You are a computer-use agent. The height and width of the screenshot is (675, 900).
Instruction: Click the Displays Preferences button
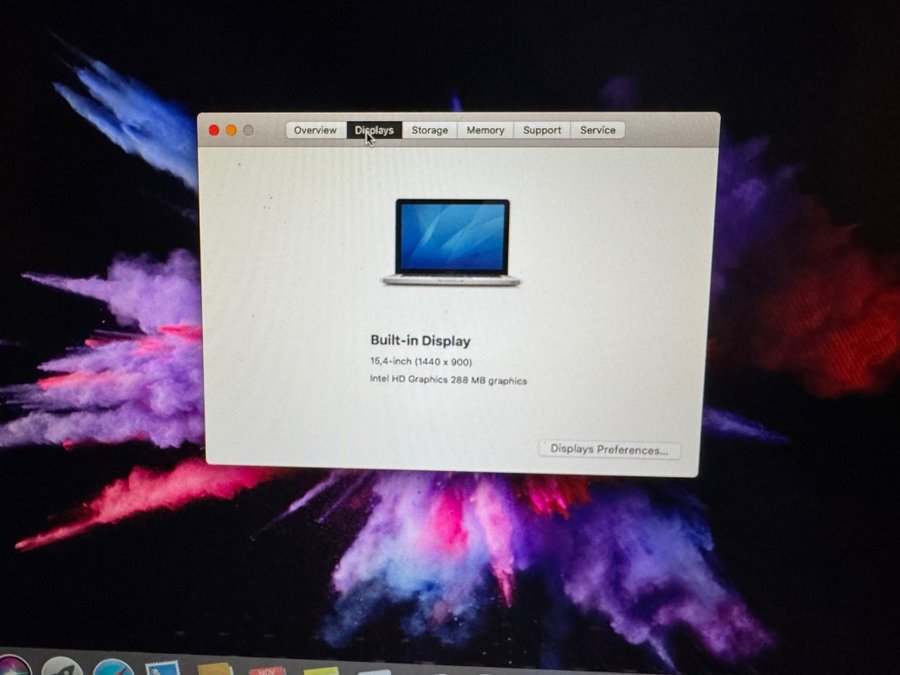point(609,450)
